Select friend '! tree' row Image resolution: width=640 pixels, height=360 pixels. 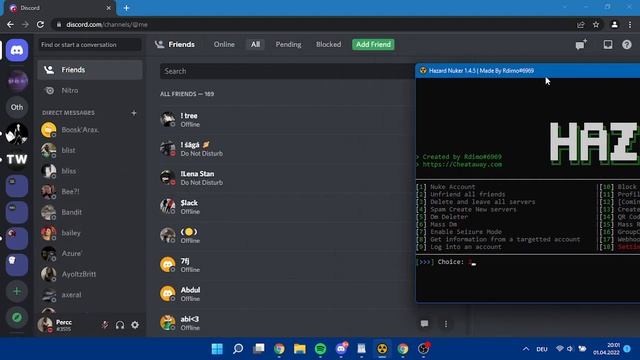(286, 120)
